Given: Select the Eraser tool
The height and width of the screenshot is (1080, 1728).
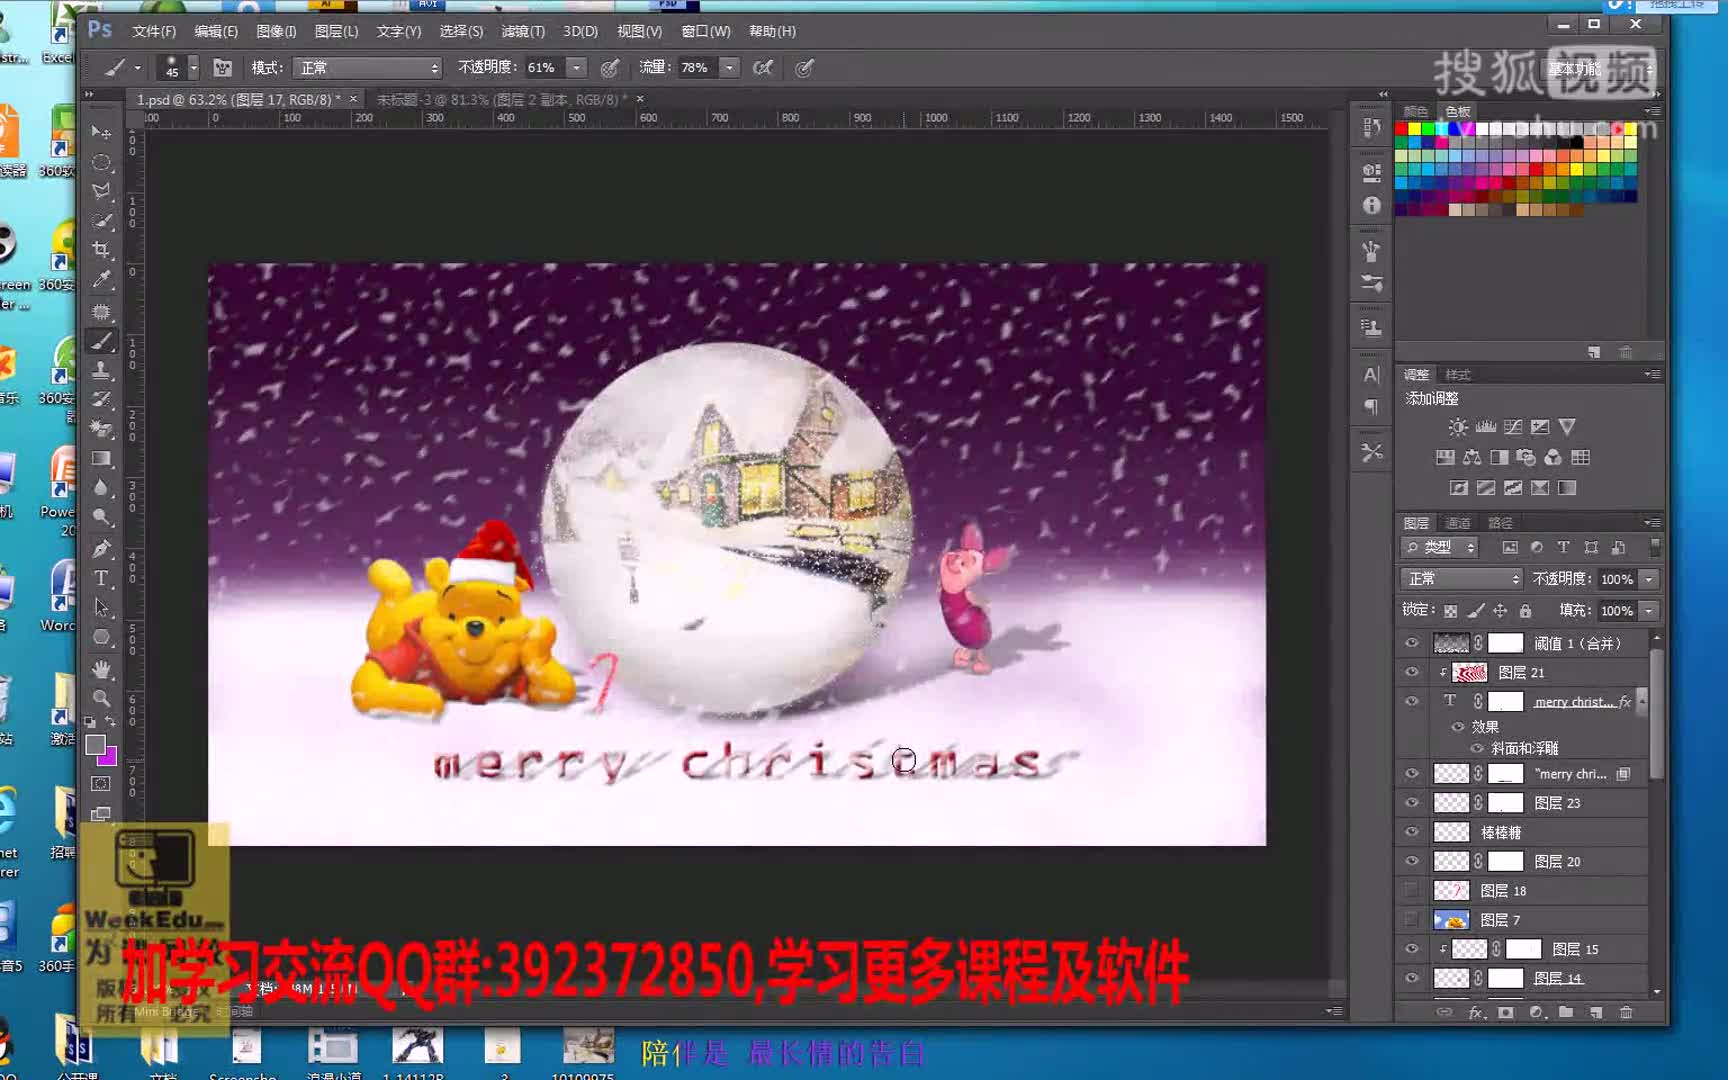Looking at the screenshot, I should tap(101, 429).
